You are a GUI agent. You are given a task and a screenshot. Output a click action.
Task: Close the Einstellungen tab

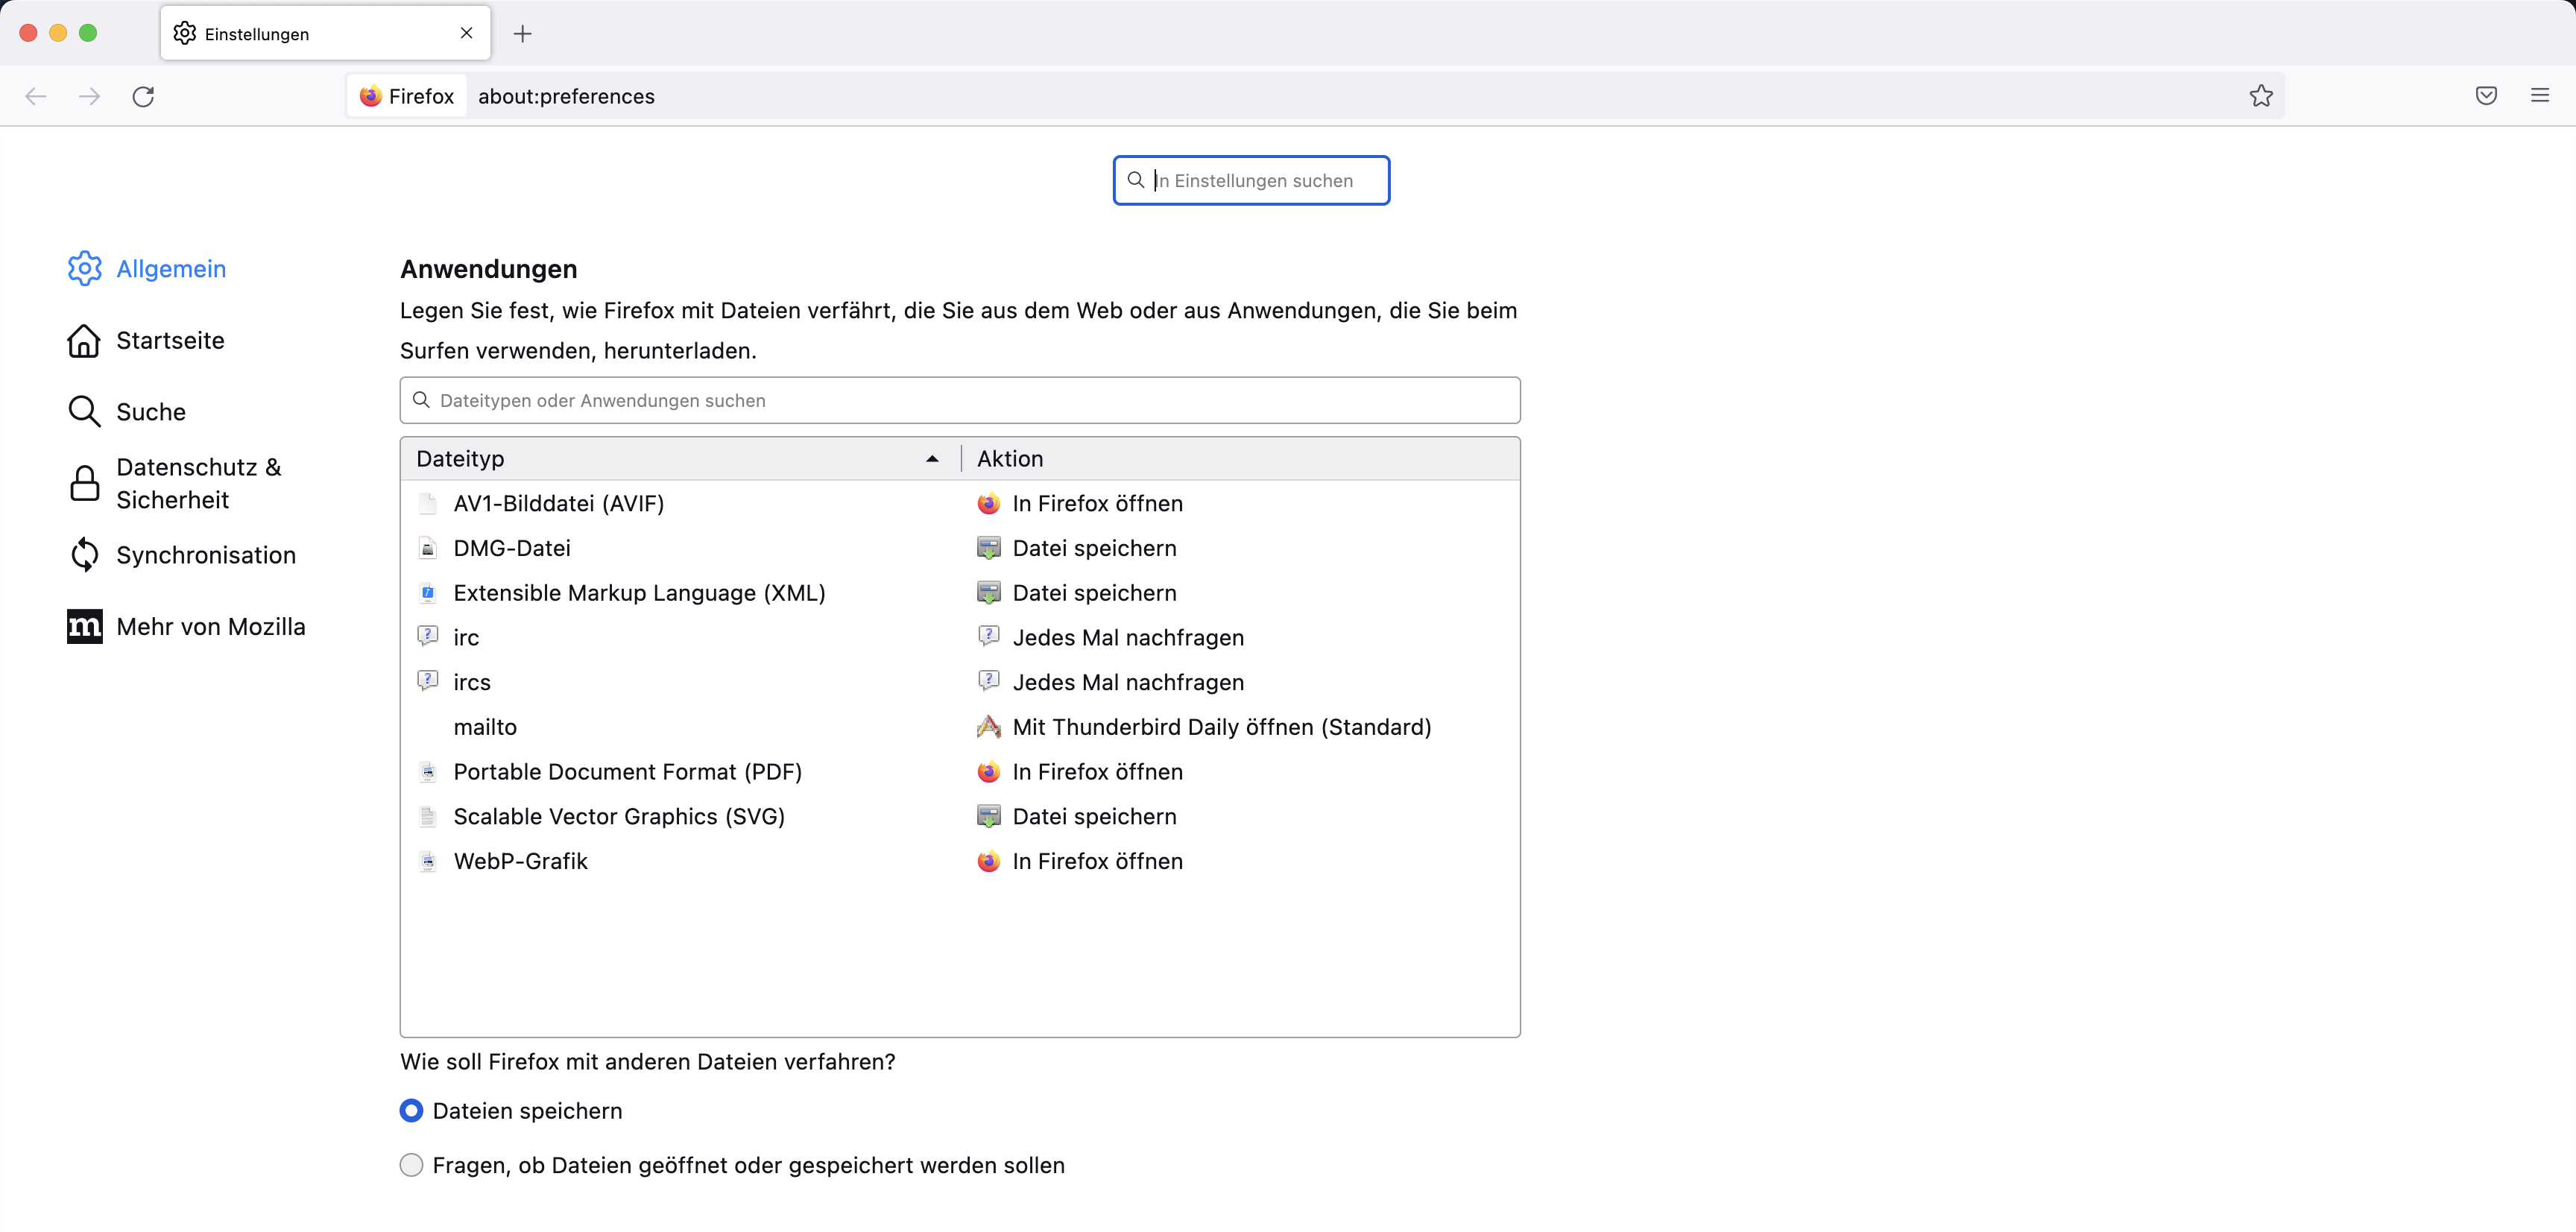click(466, 33)
